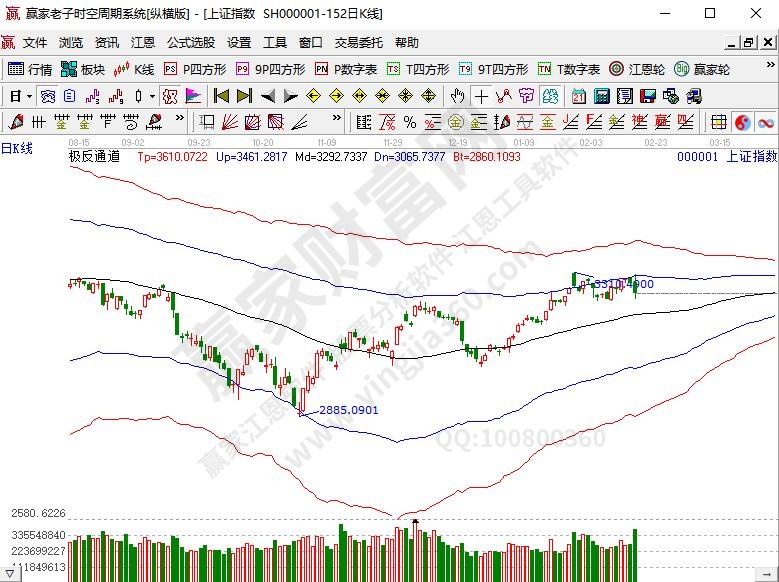
Task: Toggle the grid display icon
Action: pos(718,122)
